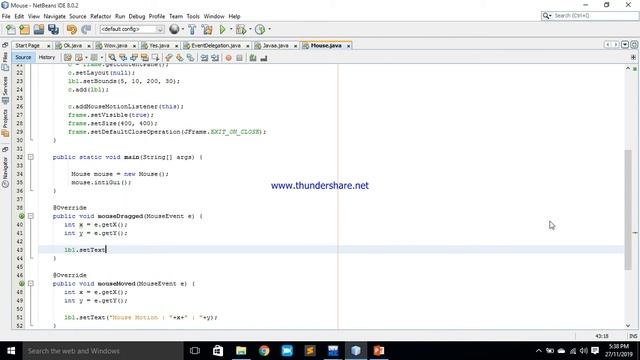Close the EventDelegation.java tab

247,46
